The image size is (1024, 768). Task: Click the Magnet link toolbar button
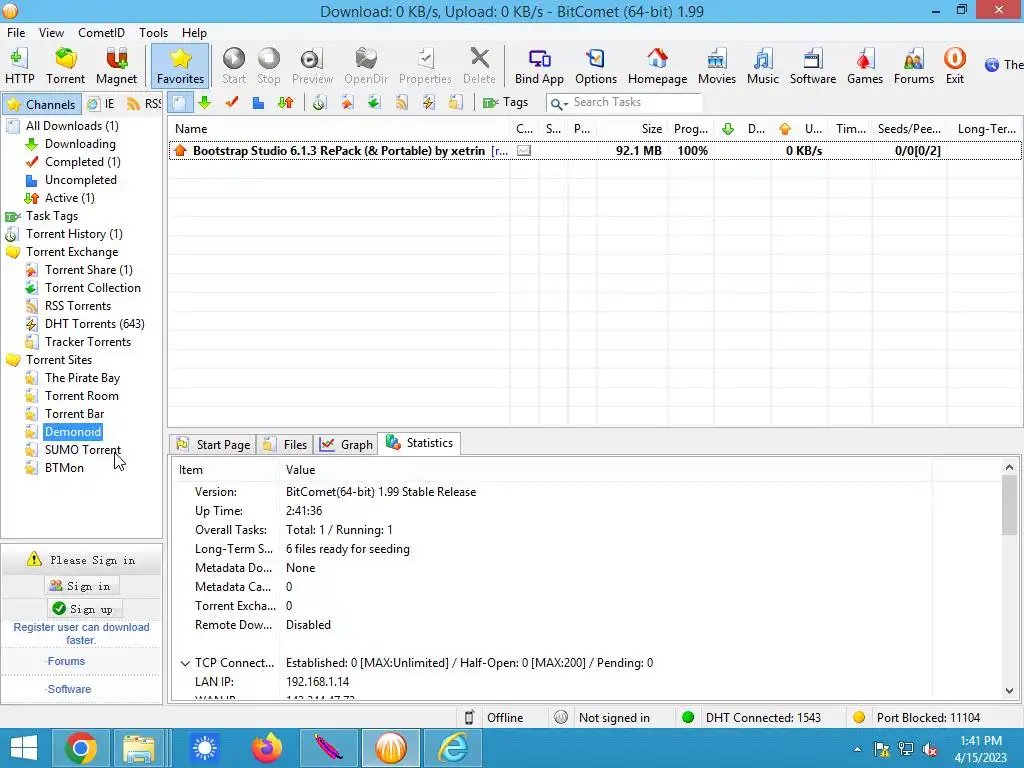(116, 66)
